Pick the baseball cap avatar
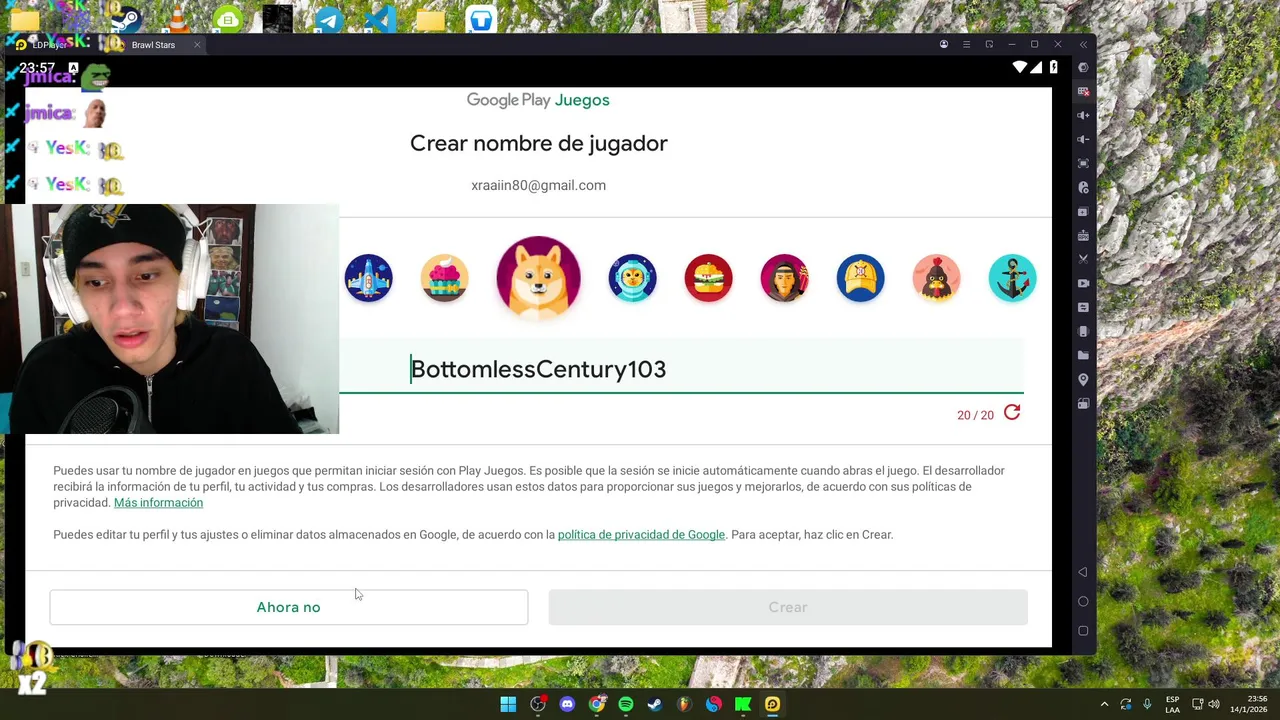Image resolution: width=1280 pixels, height=720 pixels. [860, 278]
